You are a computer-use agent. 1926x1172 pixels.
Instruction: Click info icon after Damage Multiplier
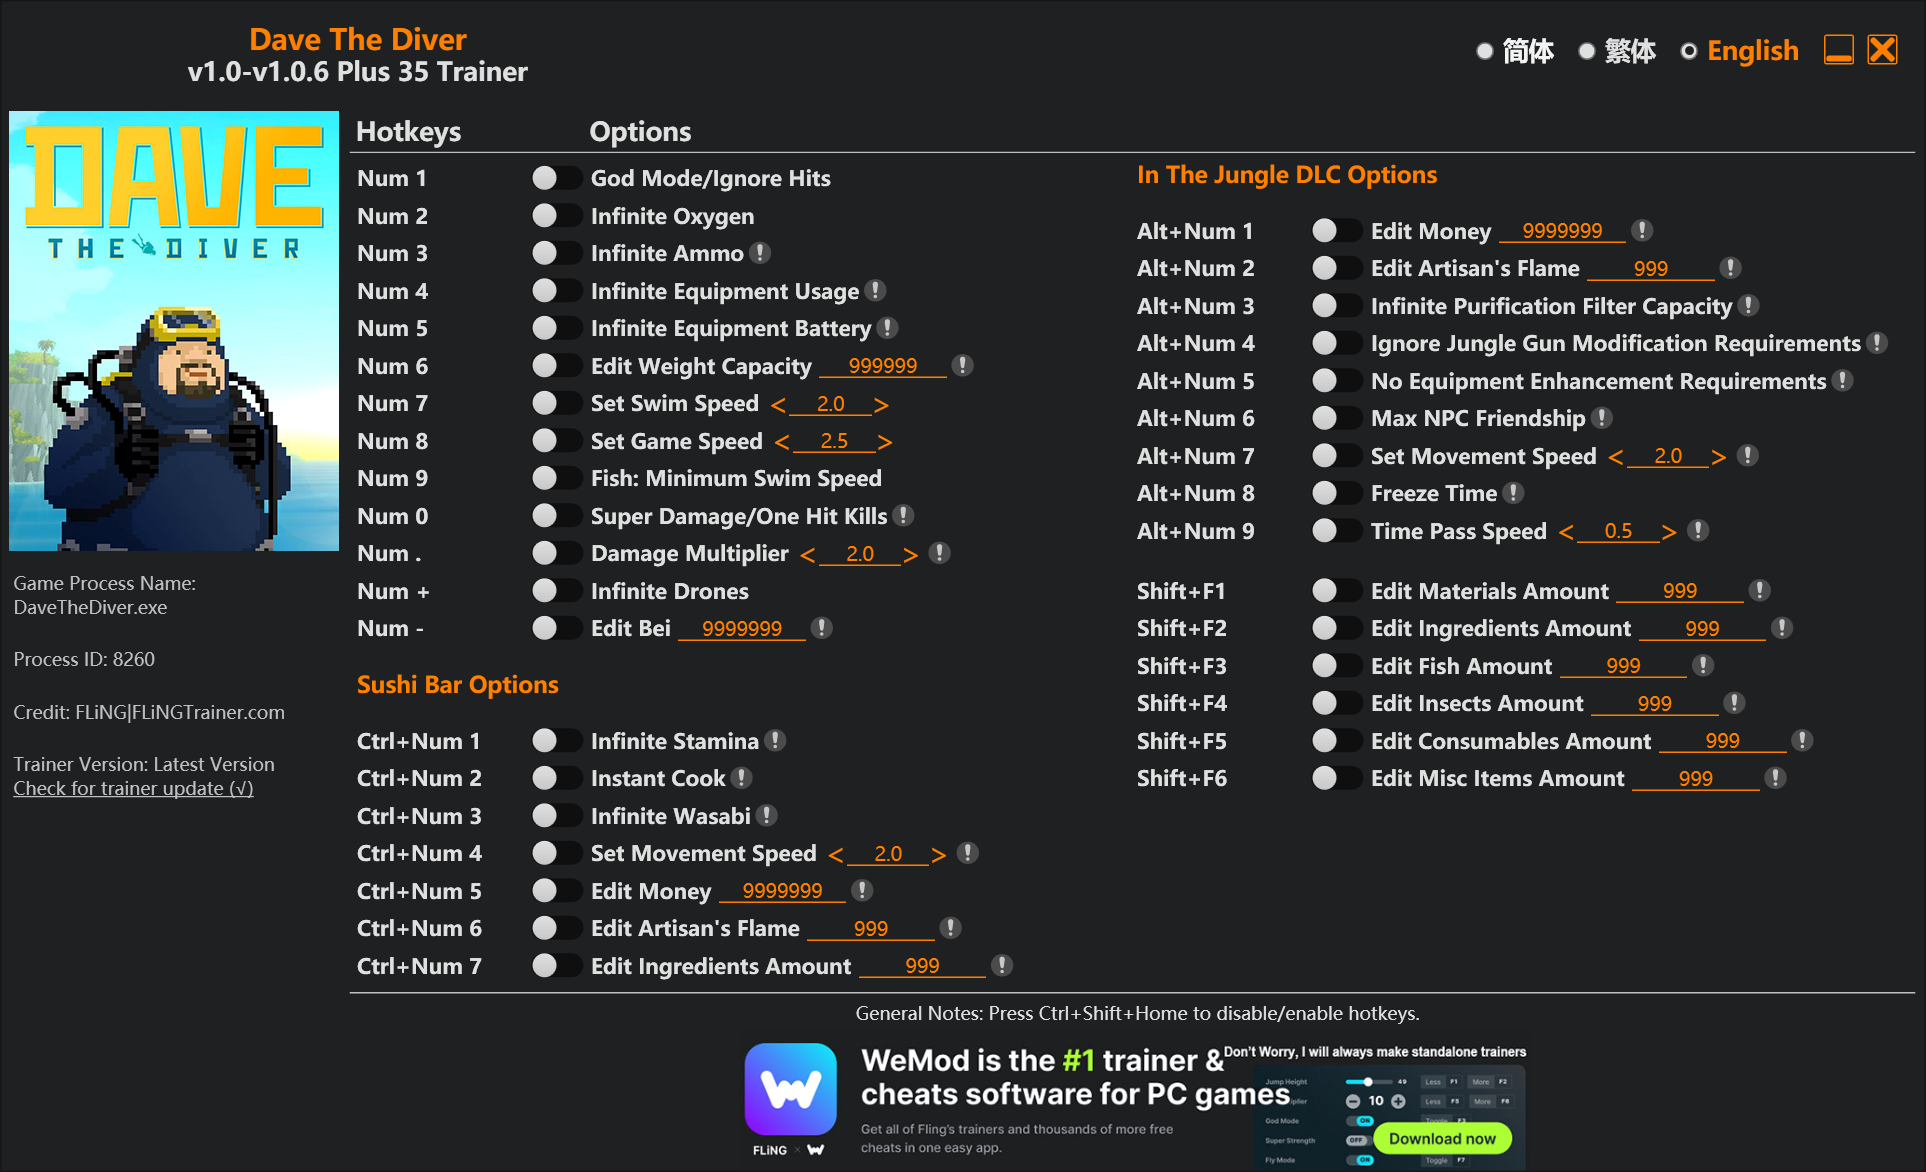[939, 553]
